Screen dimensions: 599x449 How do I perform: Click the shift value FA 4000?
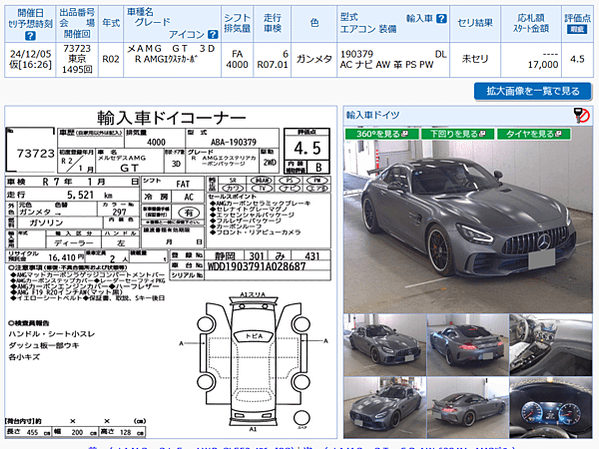click(237, 59)
